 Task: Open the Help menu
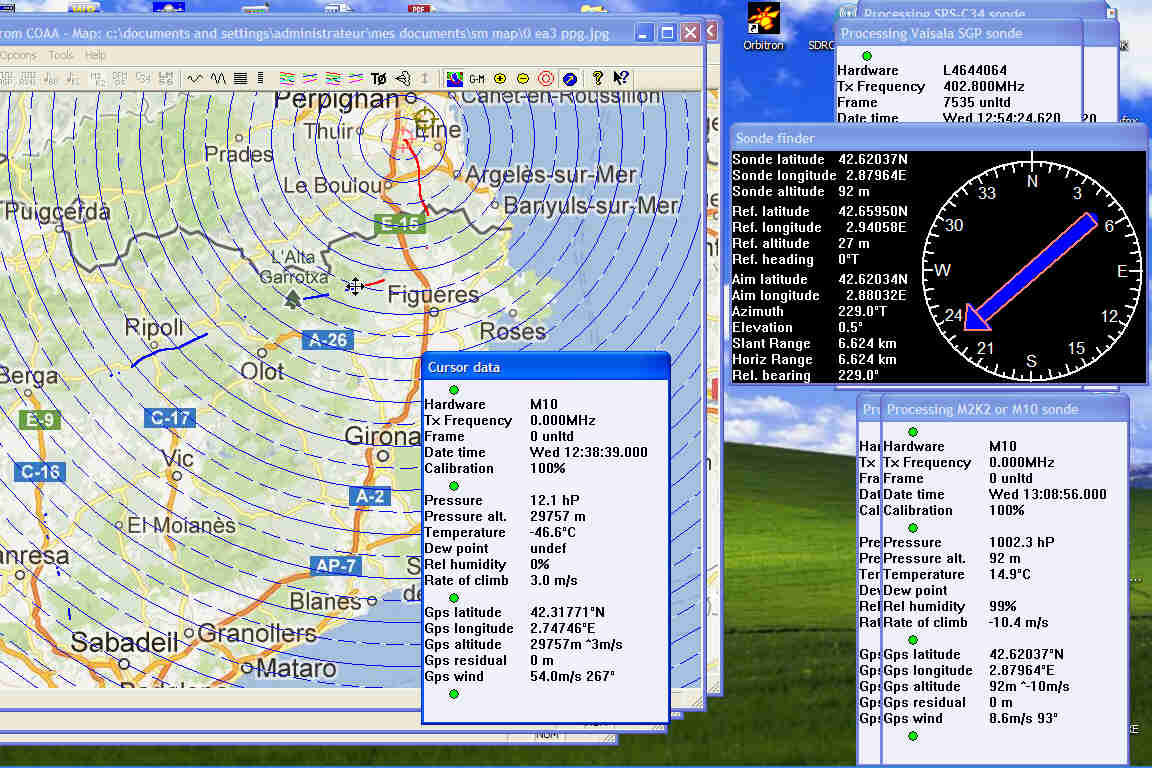95,55
